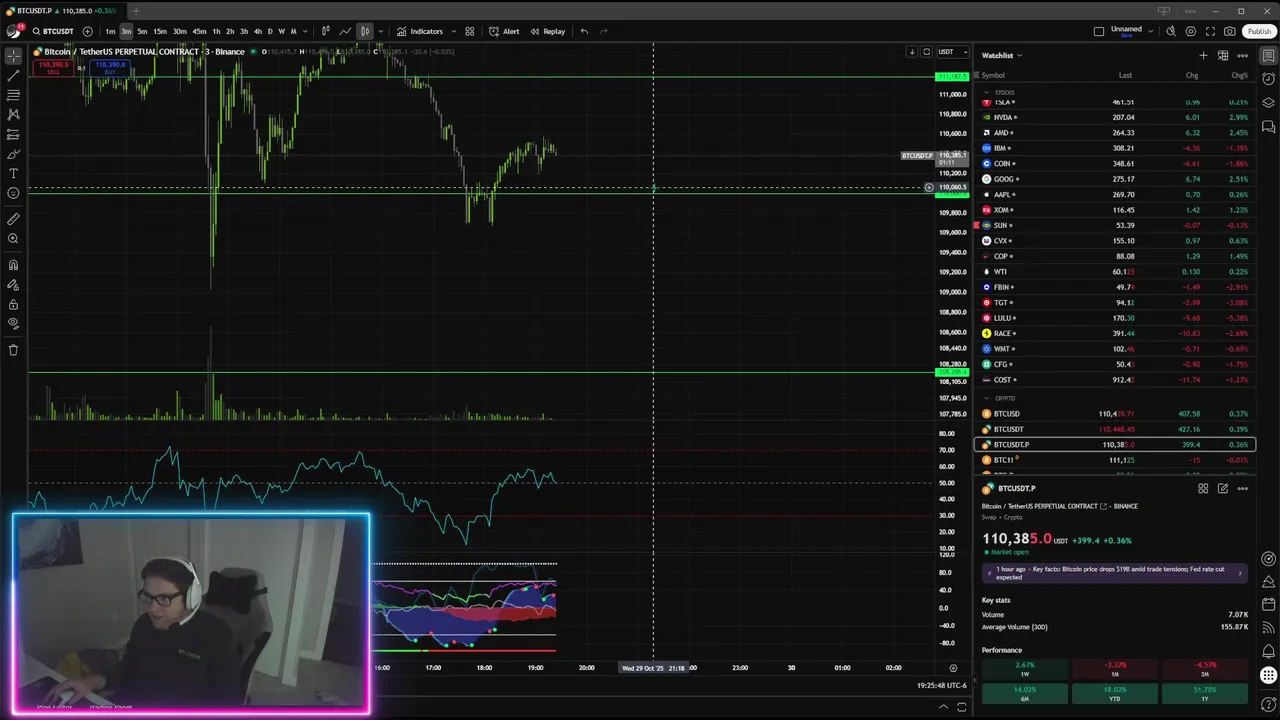Viewport: 1280px width, 720px height.
Task: Click the SELL order button on chart
Action: coord(53,68)
